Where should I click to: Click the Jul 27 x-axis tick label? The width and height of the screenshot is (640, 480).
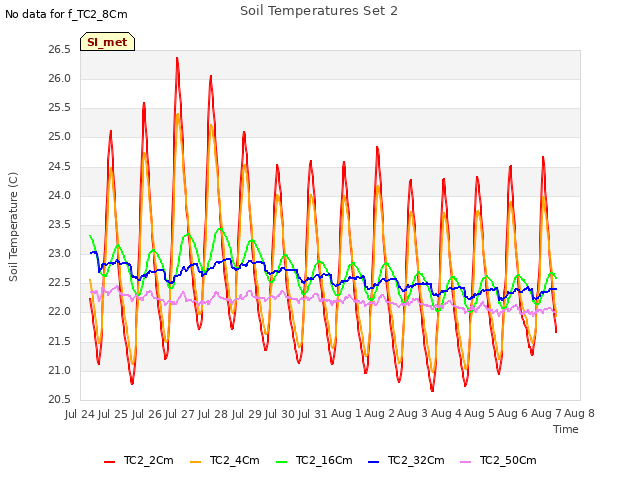pyautogui.click(x=180, y=414)
